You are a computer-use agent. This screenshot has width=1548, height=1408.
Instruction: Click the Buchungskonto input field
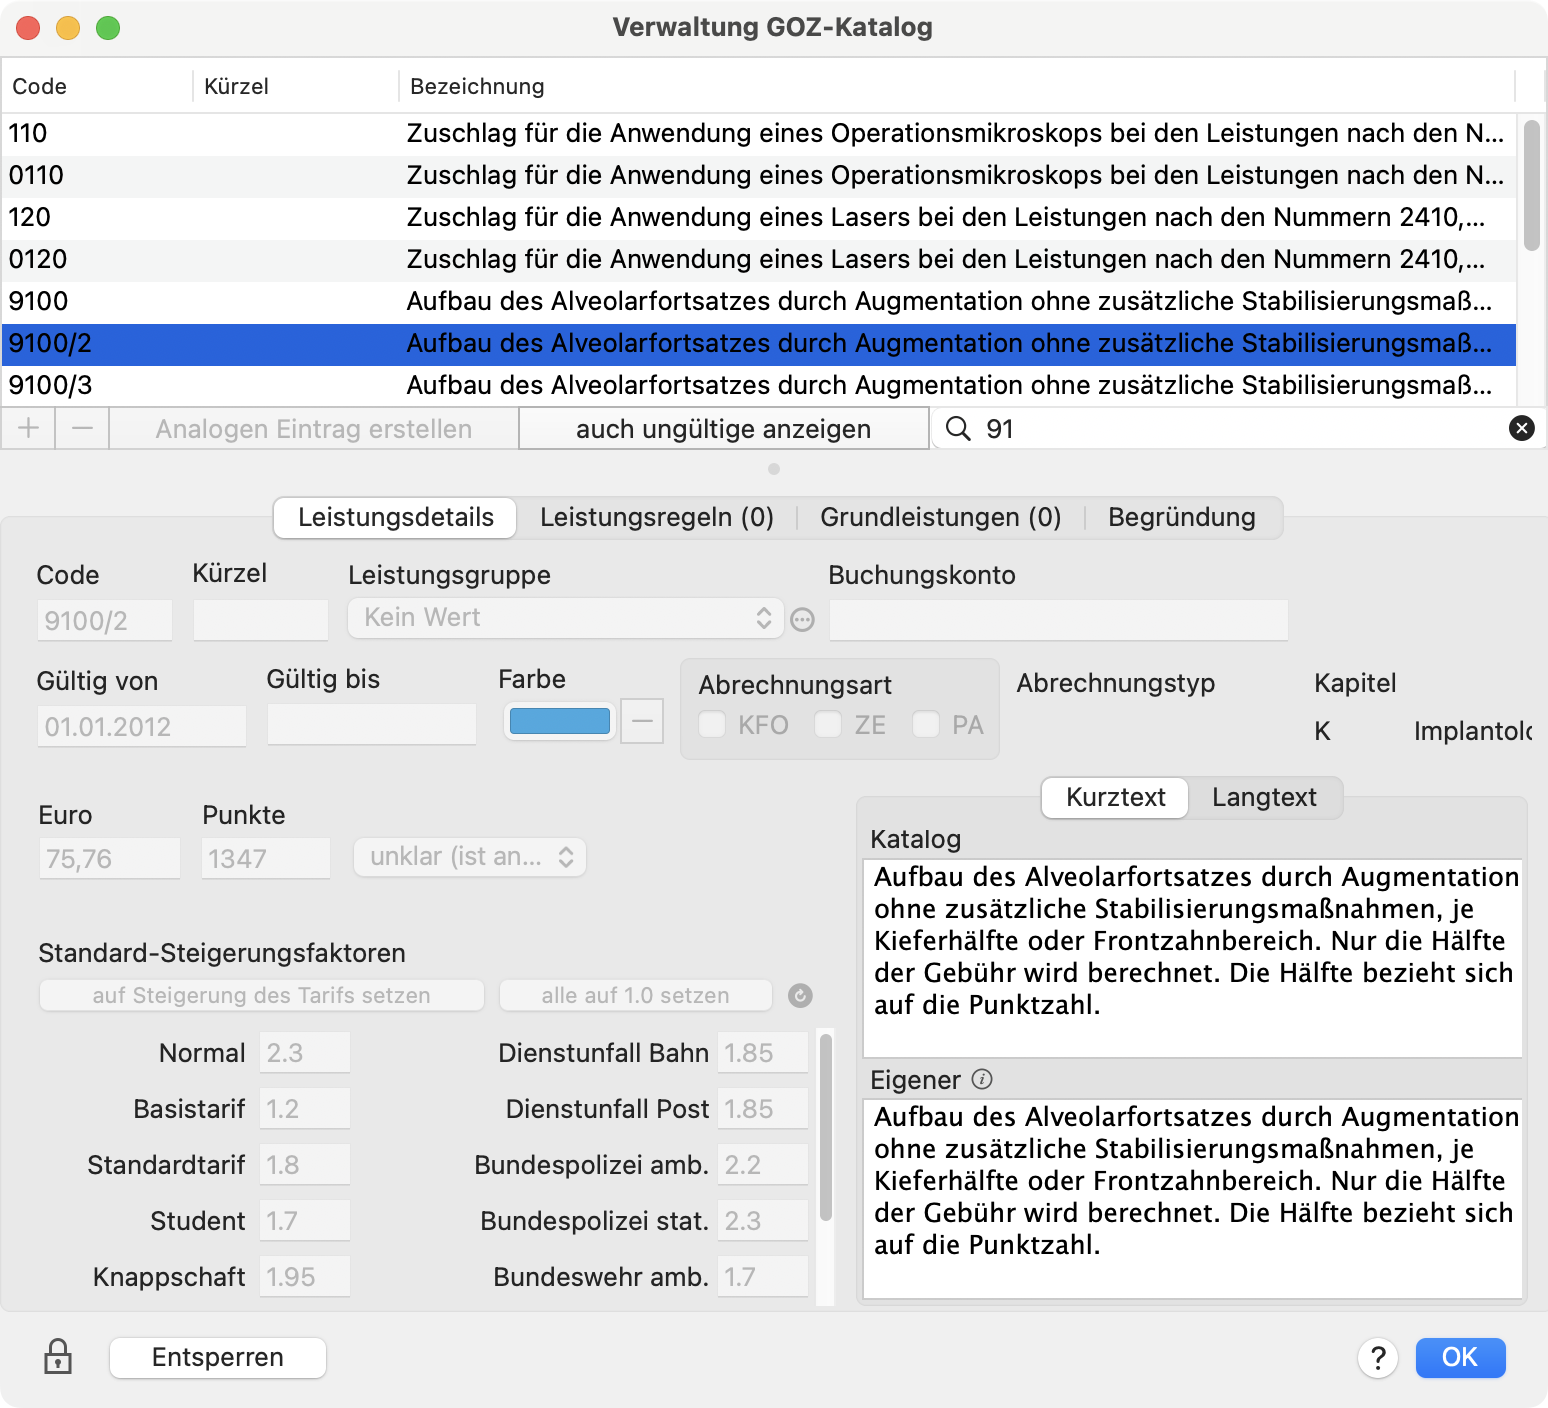click(1059, 621)
